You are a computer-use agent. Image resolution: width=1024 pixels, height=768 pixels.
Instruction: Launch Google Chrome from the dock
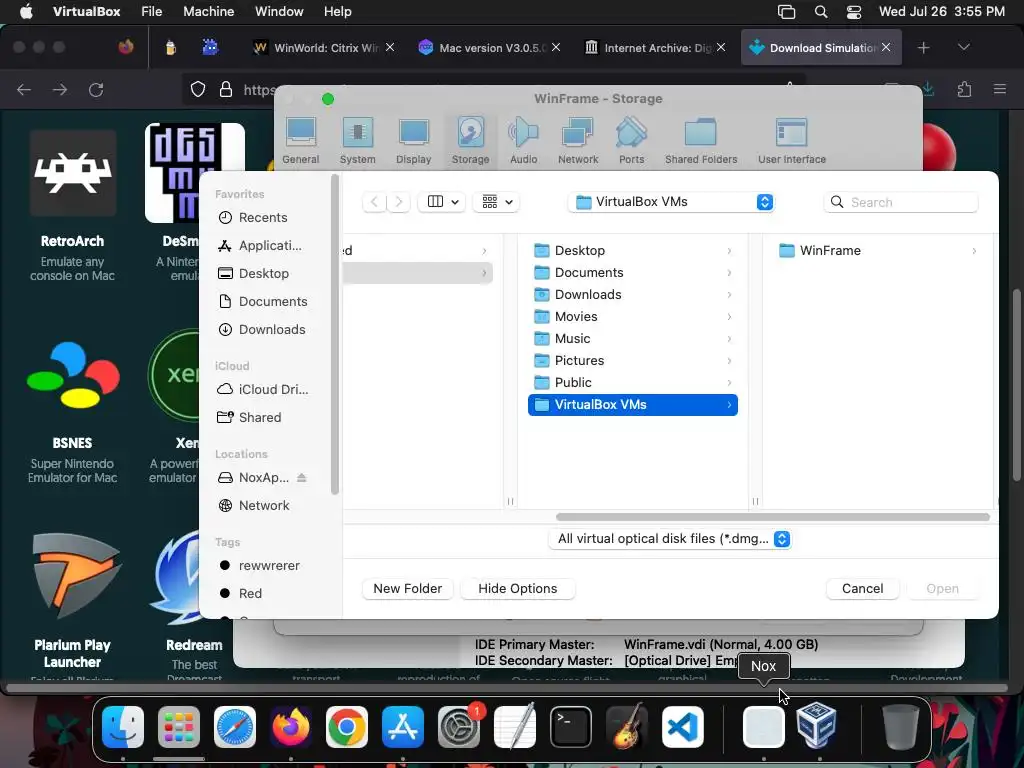(x=347, y=727)
